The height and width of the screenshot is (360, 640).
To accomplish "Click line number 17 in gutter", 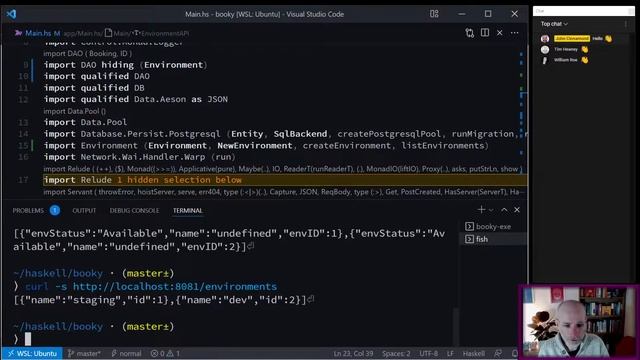I will pyautogui.click(x=23, y=180).
